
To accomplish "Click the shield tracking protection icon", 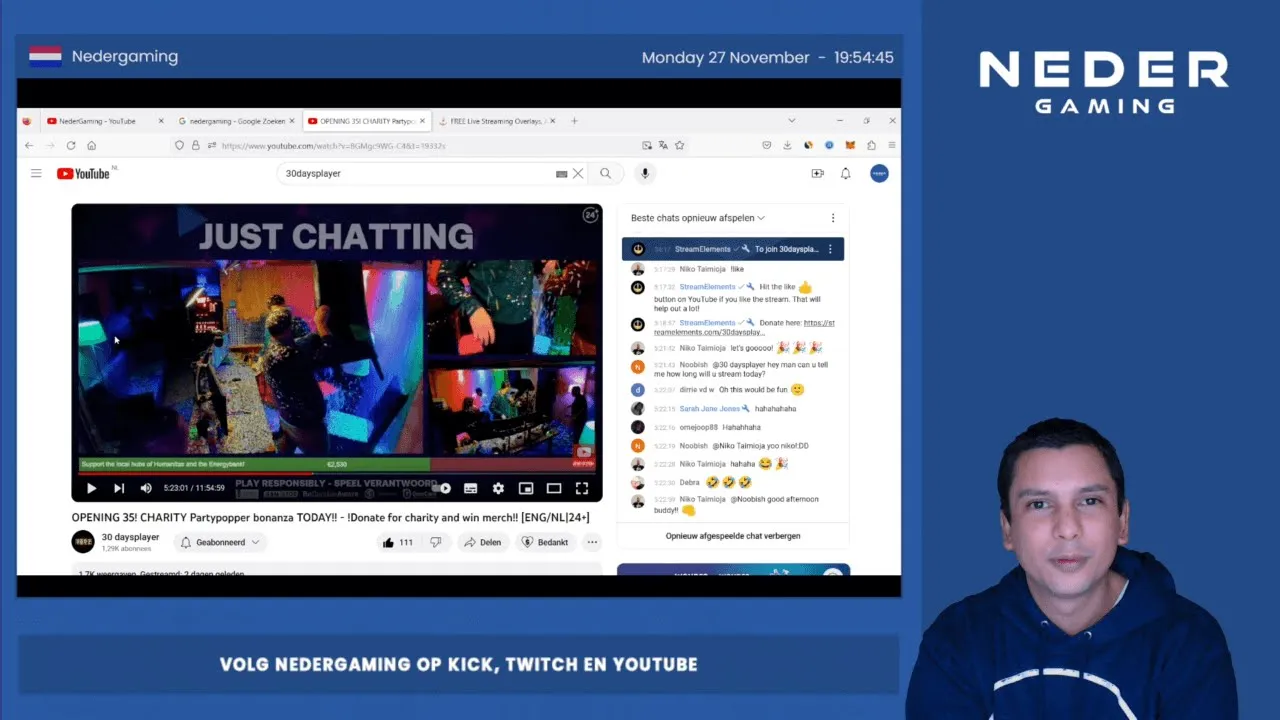I will (x=179, y=145).
